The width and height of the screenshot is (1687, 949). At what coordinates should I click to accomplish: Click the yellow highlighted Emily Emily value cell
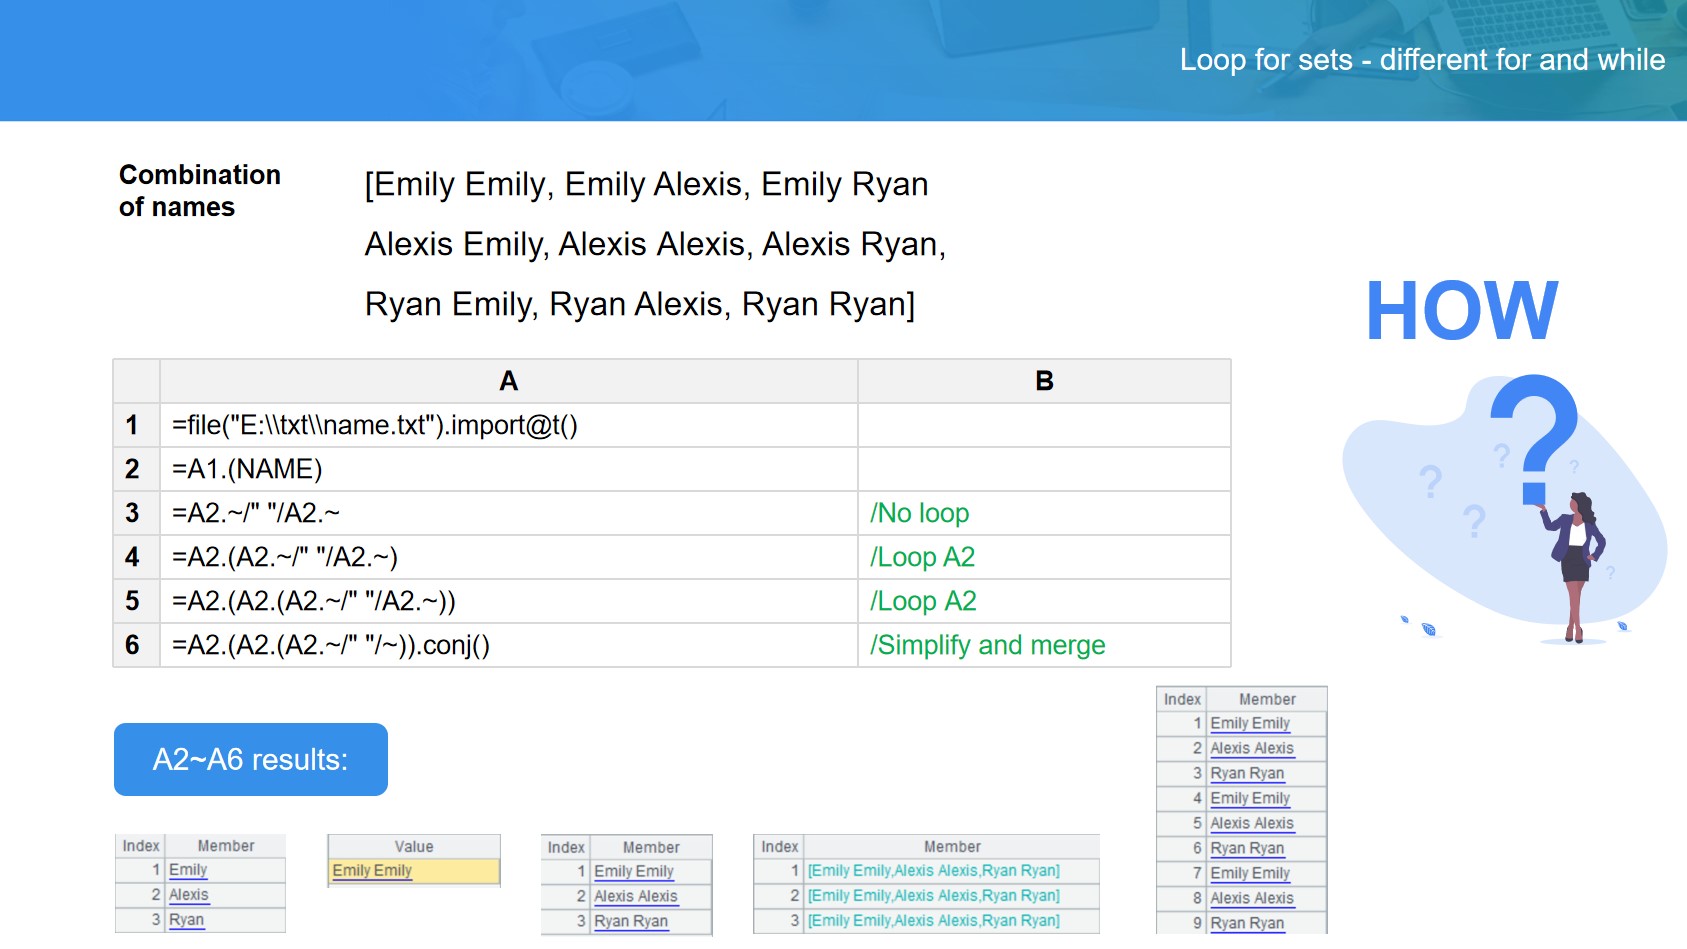pos(413,871)
